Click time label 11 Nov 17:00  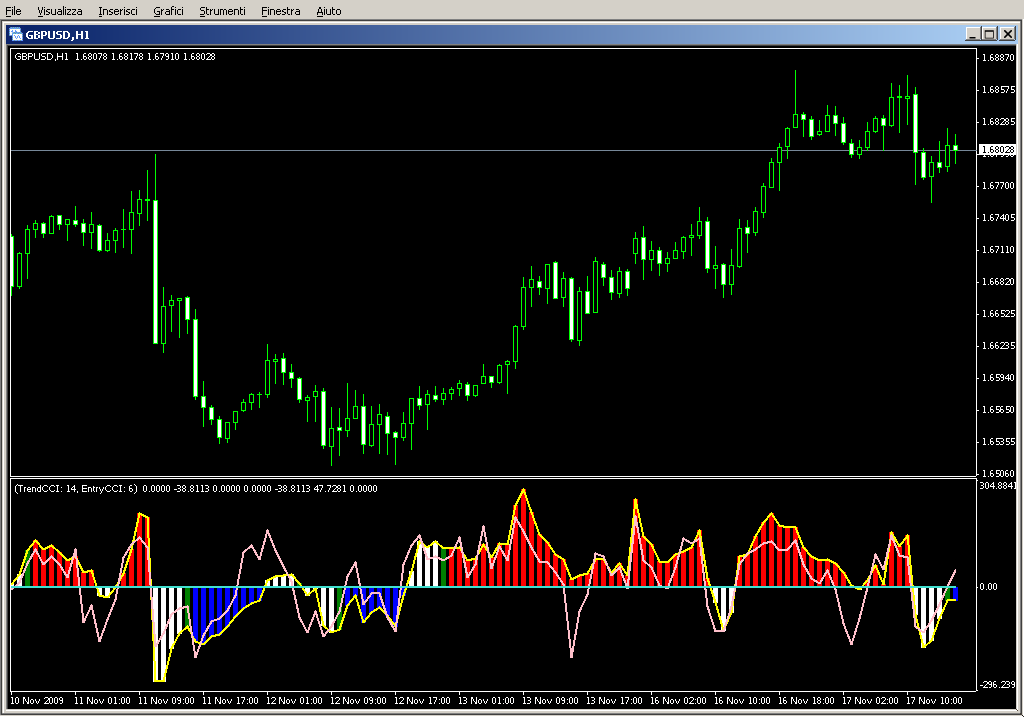230,701
